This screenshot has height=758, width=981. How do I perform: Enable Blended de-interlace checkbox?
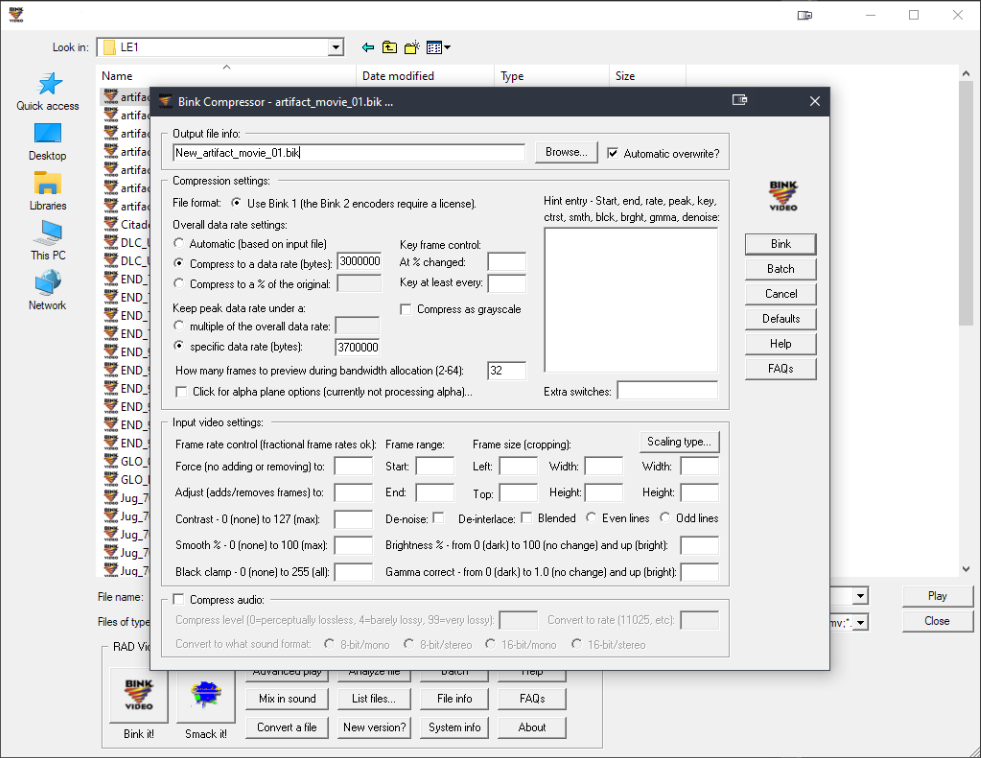(526, 518)
